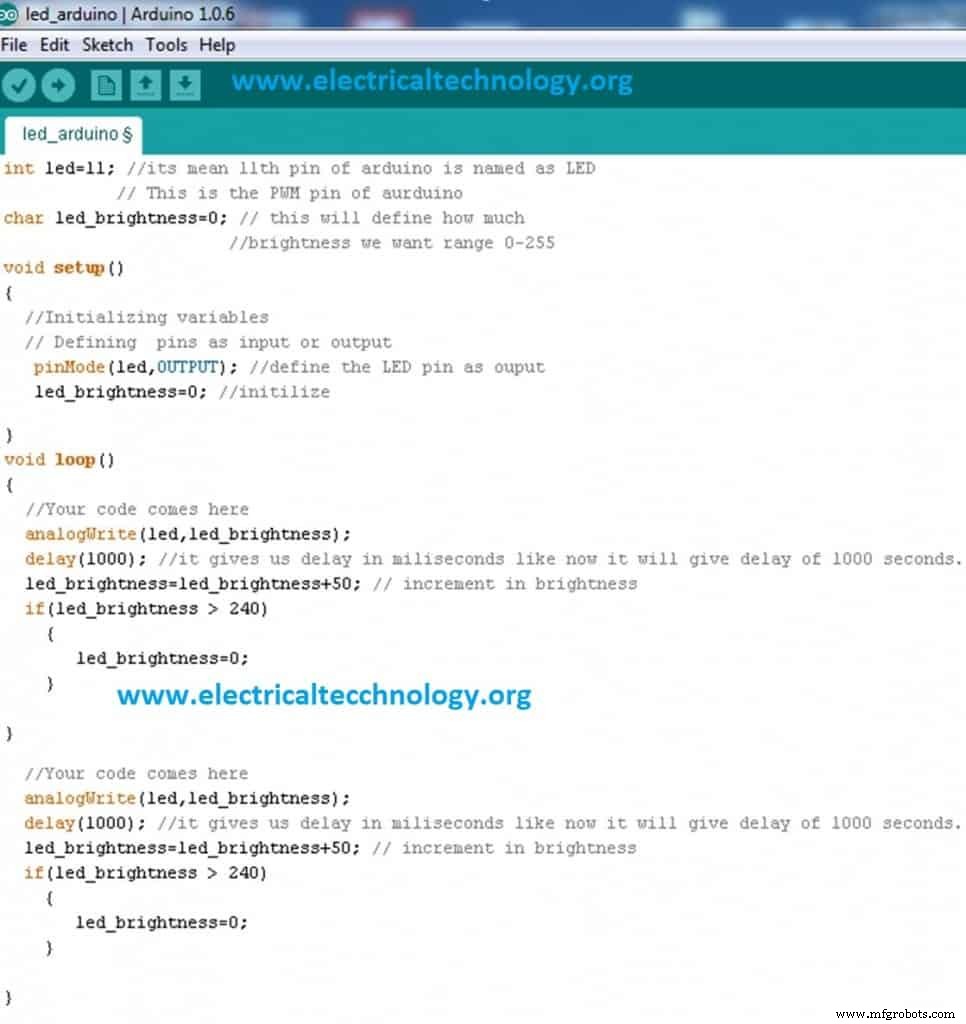966x1024 pixels.
Task: Click the www.mfgrobots.com text at bottom right
Action: [x=897, y=1014]
